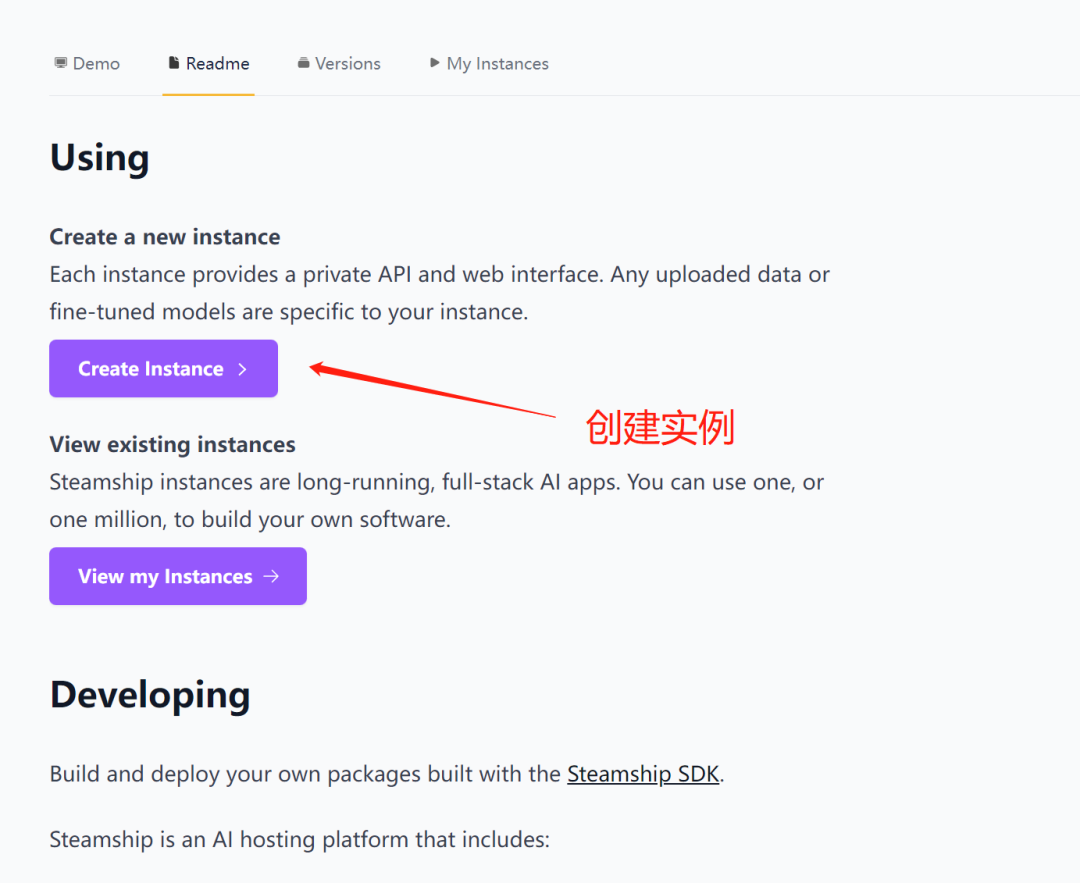This screenshot has height=883, width=1080.
Task: Click the arrow inside View my Instances button
Action: pyautogui.click(x=271, y=576)
